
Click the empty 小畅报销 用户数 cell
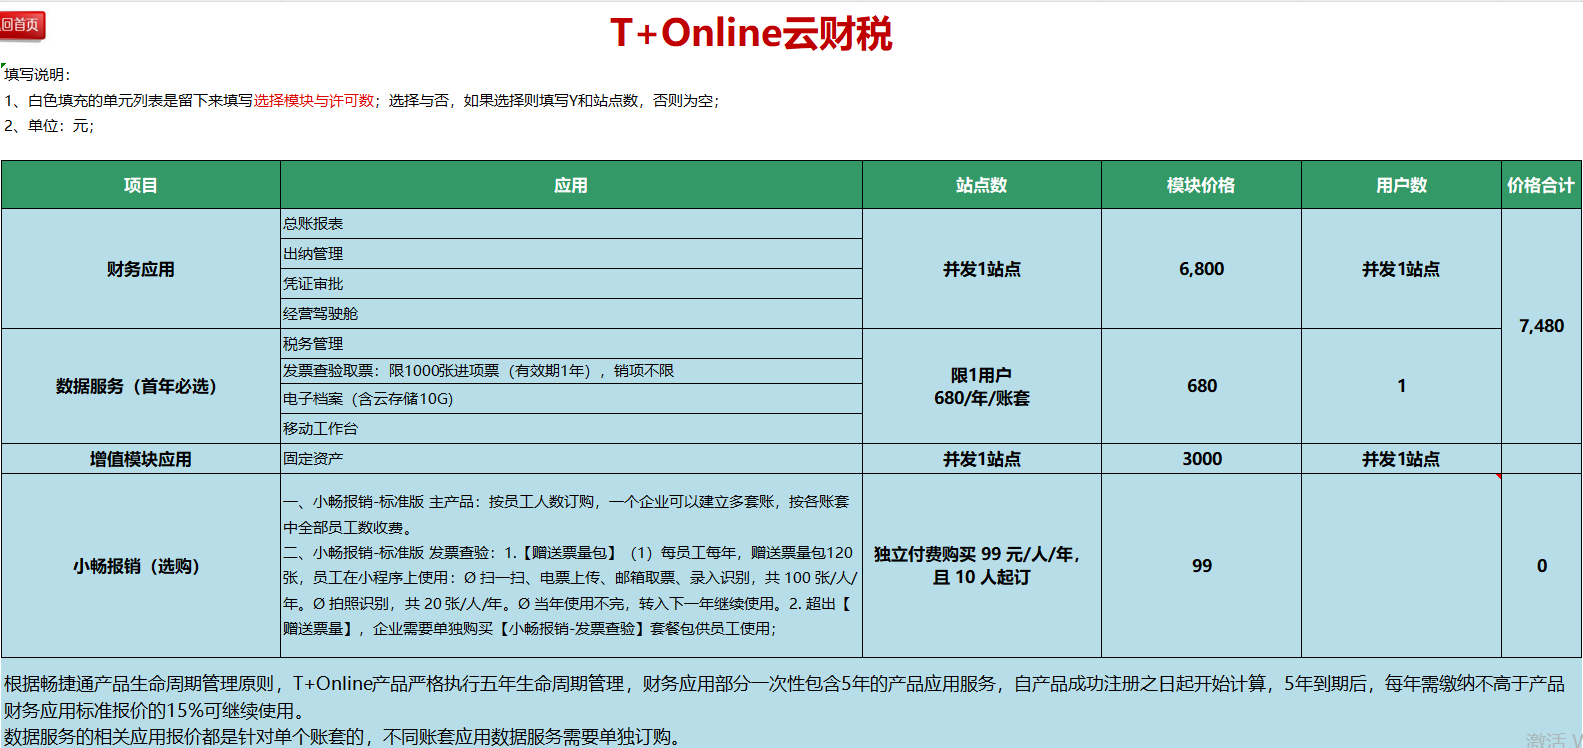tap(1401, 566)
